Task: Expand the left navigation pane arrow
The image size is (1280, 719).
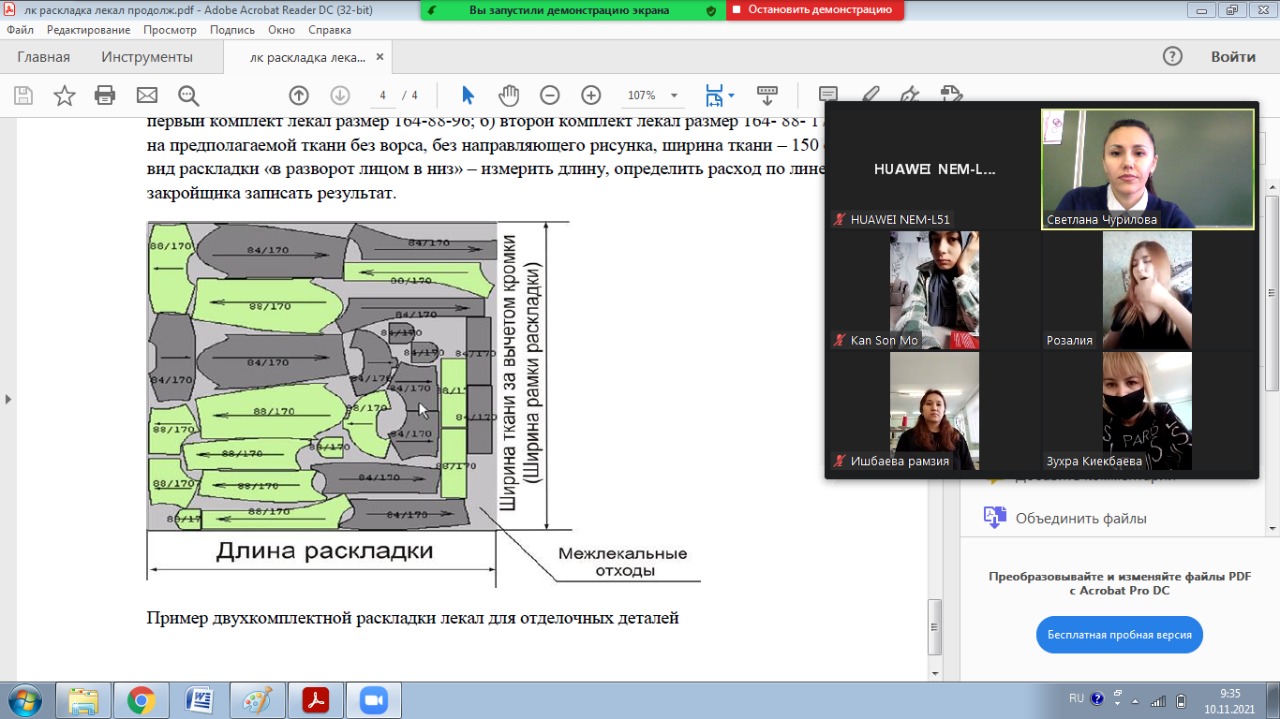Action: [x=8, y=399]
